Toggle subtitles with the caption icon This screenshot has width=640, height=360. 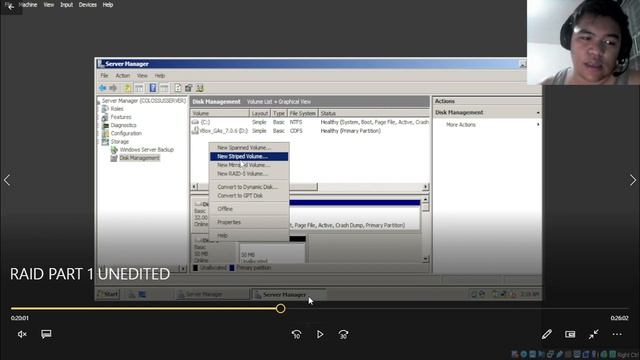coord(46,334)
